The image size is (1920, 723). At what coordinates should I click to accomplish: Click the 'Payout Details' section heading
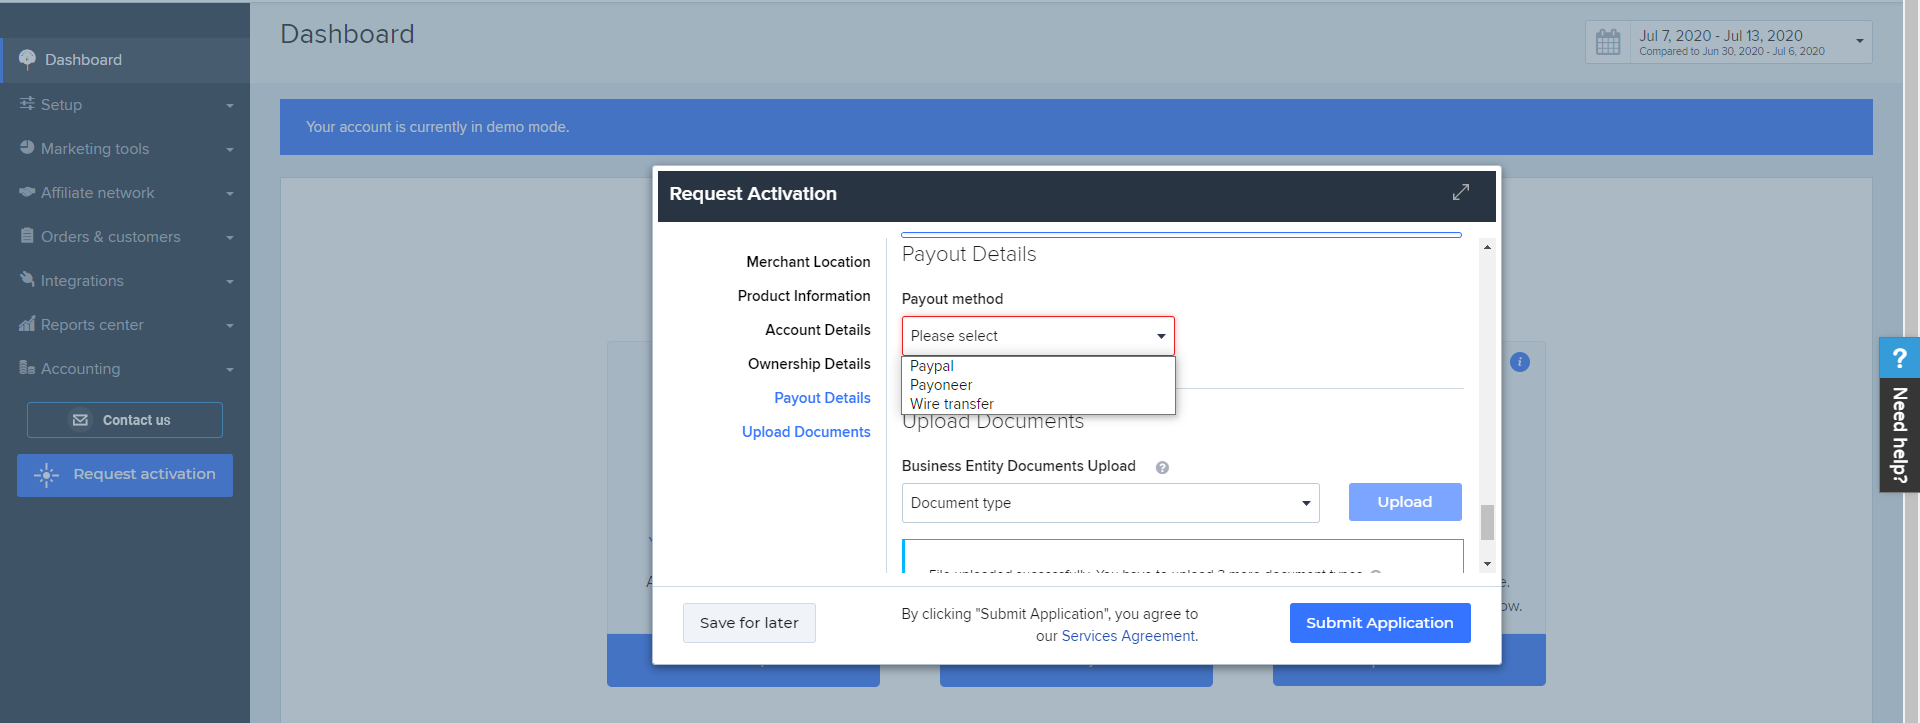(x=969, y=254)
